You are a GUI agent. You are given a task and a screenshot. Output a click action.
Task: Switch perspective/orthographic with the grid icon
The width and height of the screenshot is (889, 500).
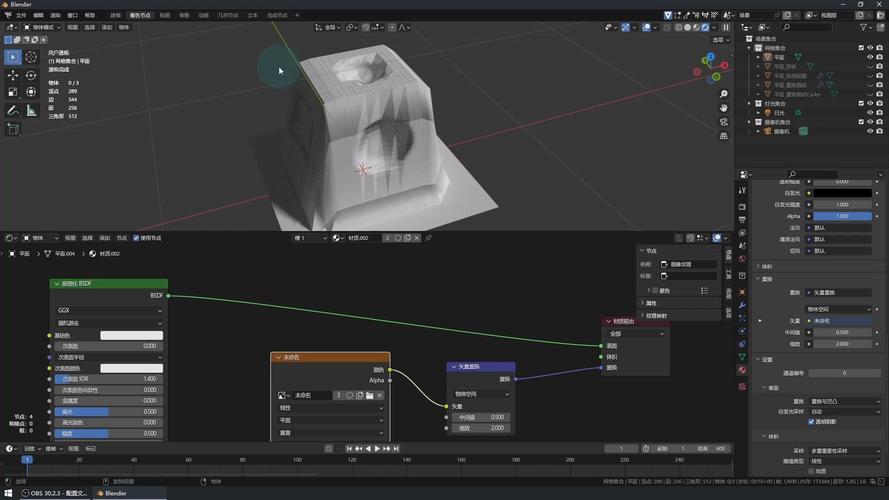[723, 136]
